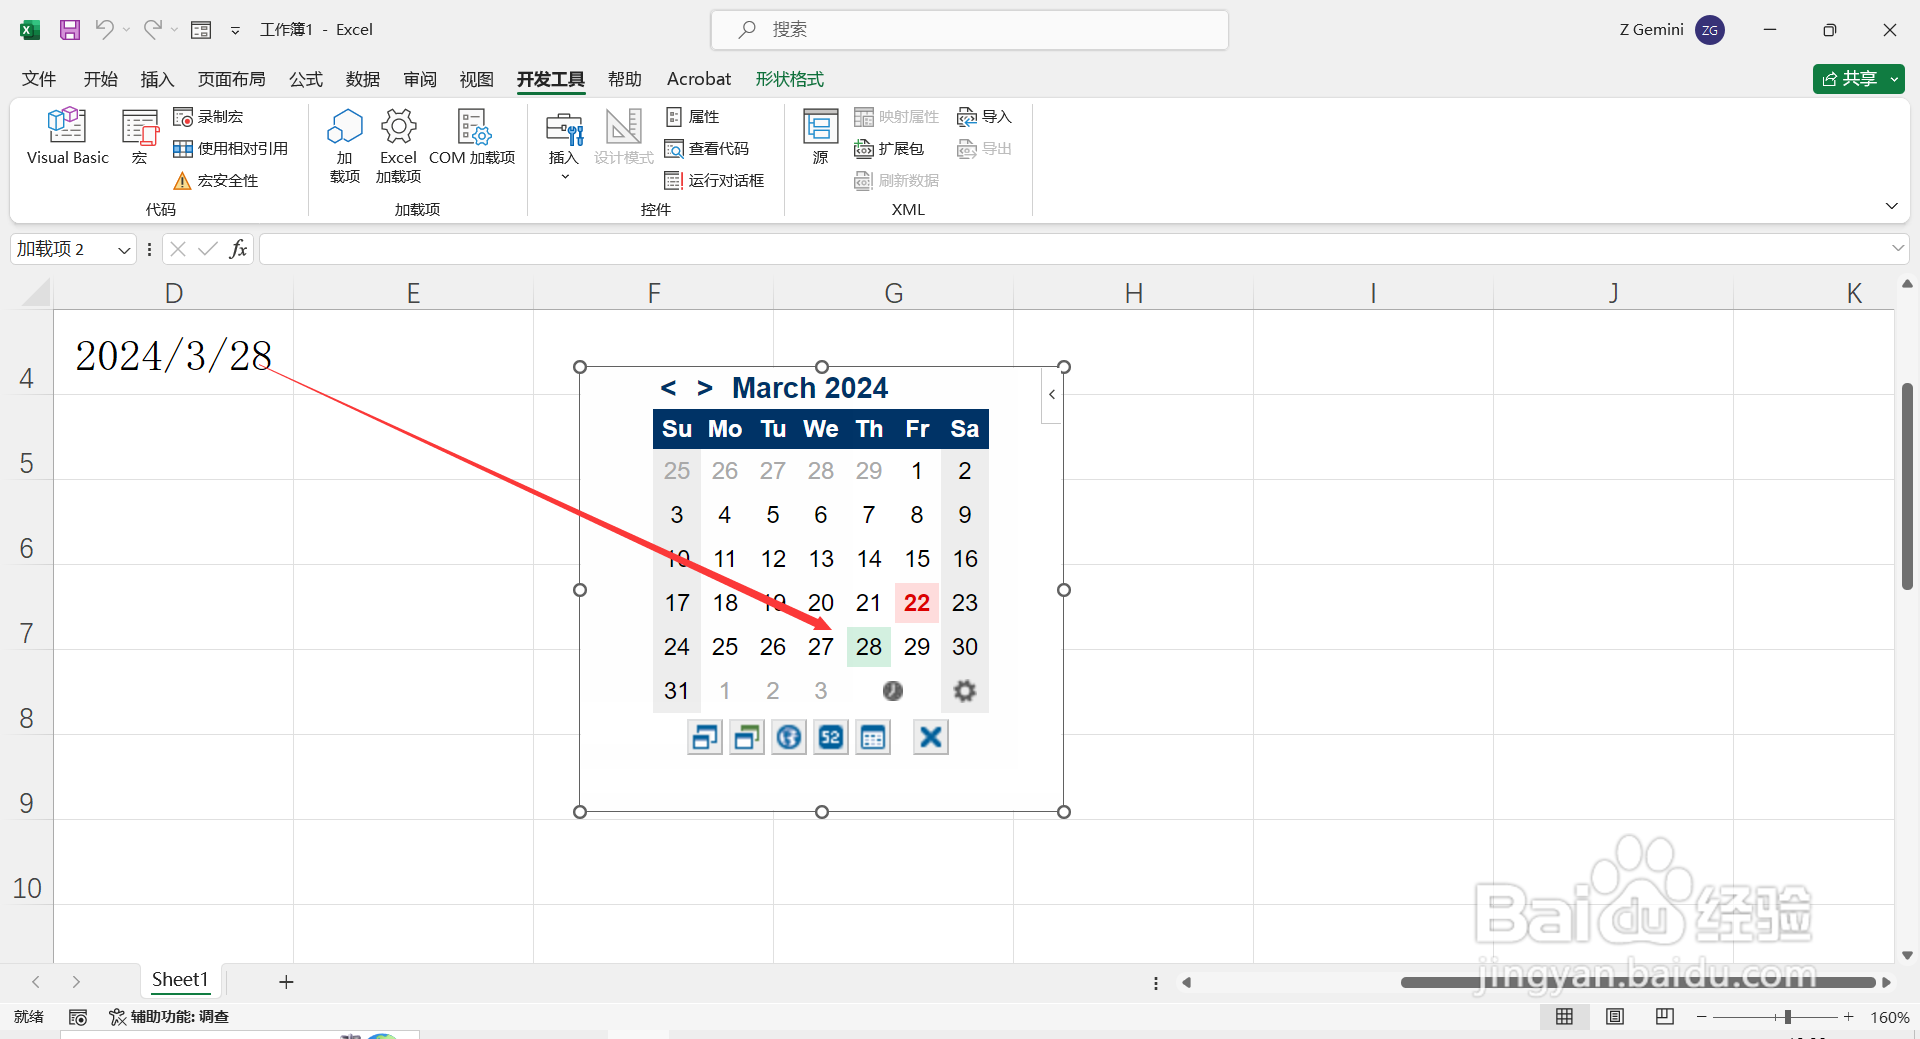The width and height of the screenshot is (1920, 1039).
Task: Click the search box in the title bar
Action: [x=970, y=30]
